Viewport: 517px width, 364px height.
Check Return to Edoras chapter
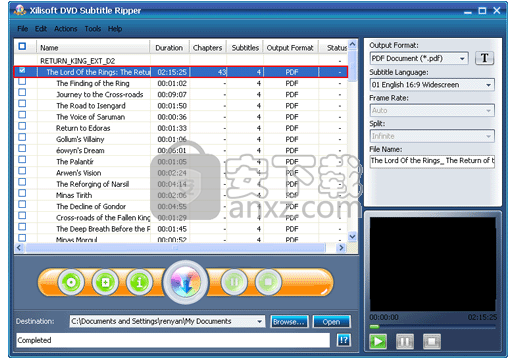pos(22,126)
